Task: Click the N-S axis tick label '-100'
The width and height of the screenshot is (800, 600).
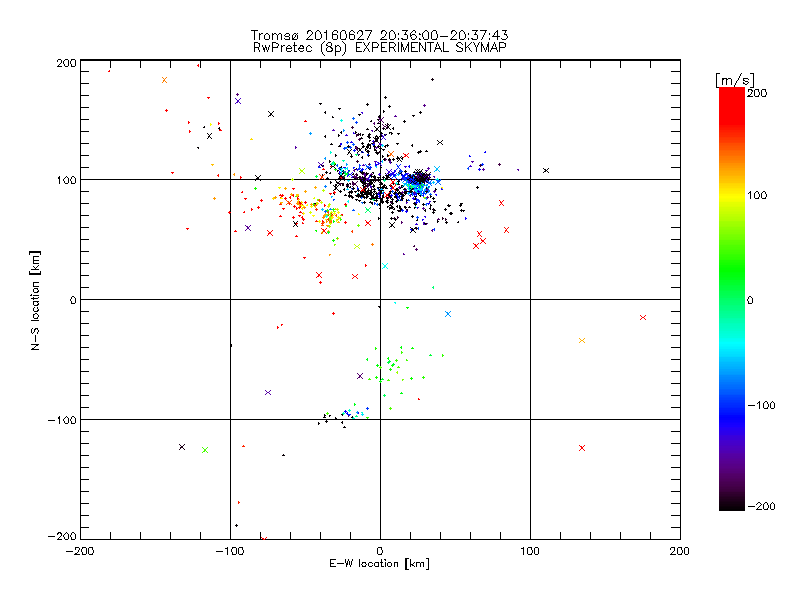Action: point(62,420)
